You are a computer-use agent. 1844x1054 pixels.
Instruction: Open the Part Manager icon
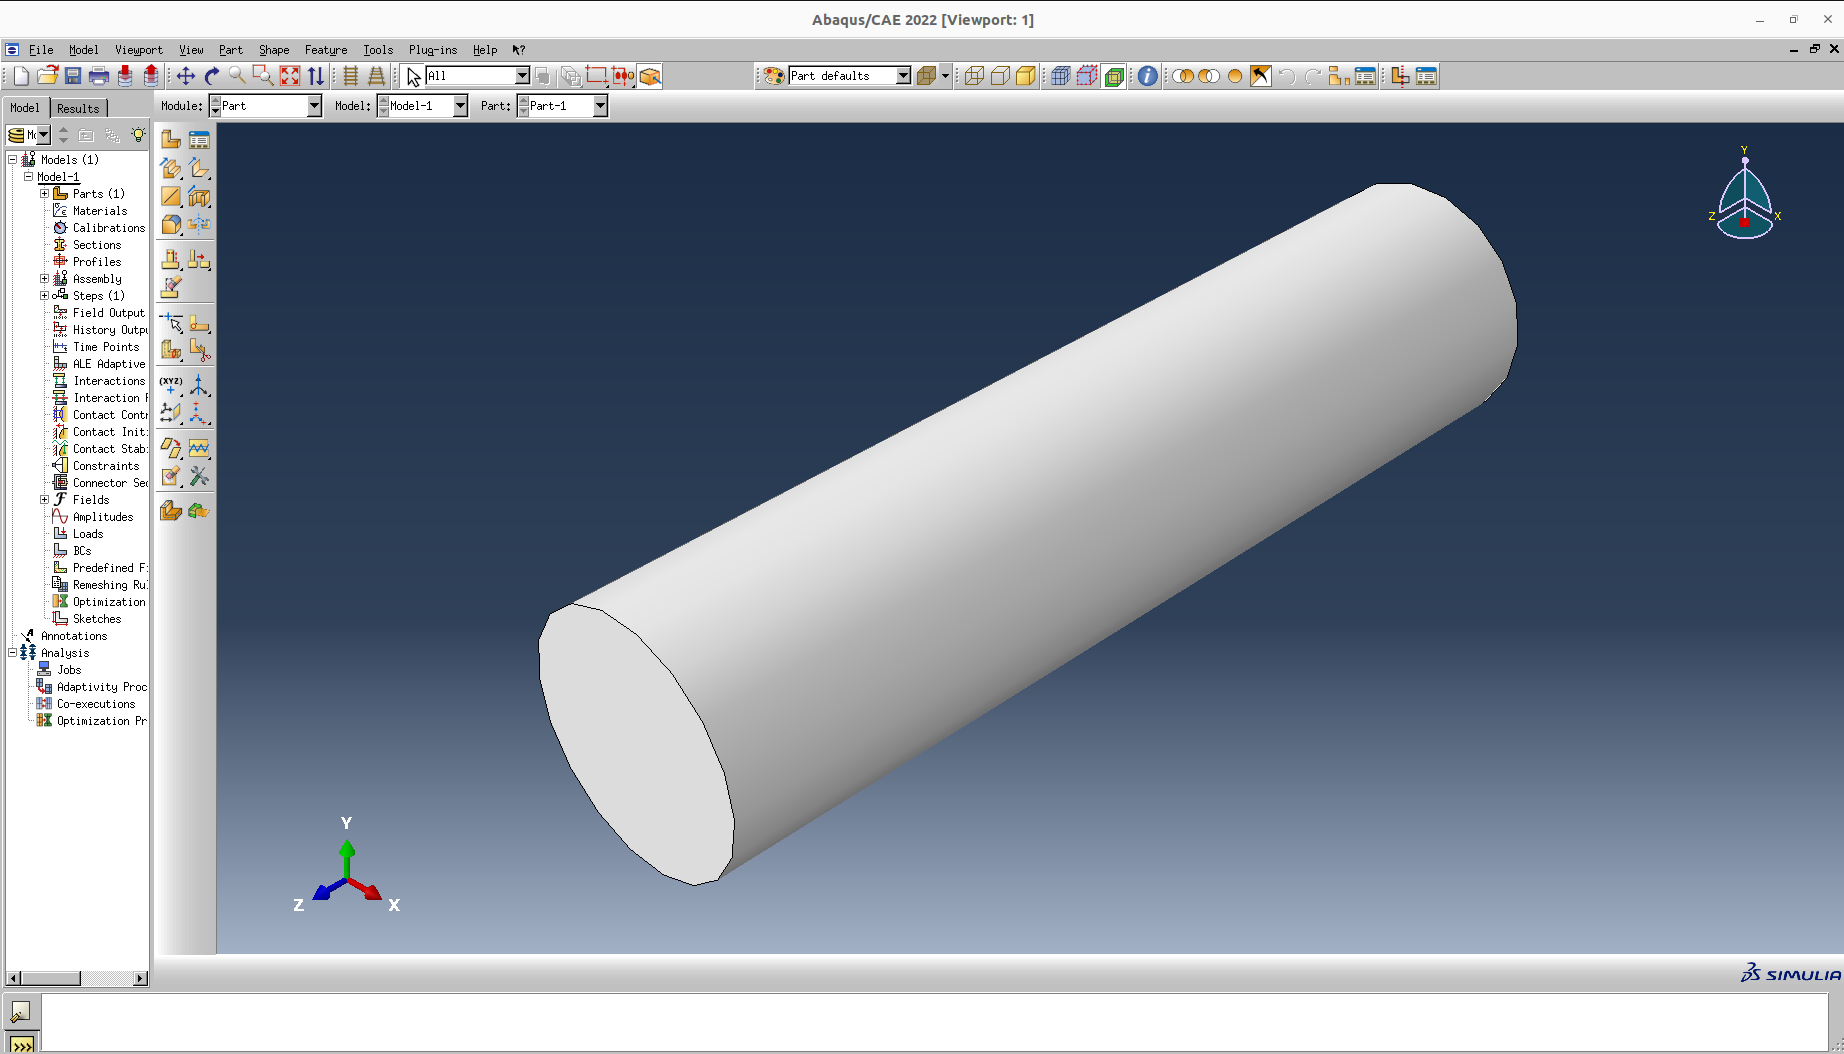point(200,139)
